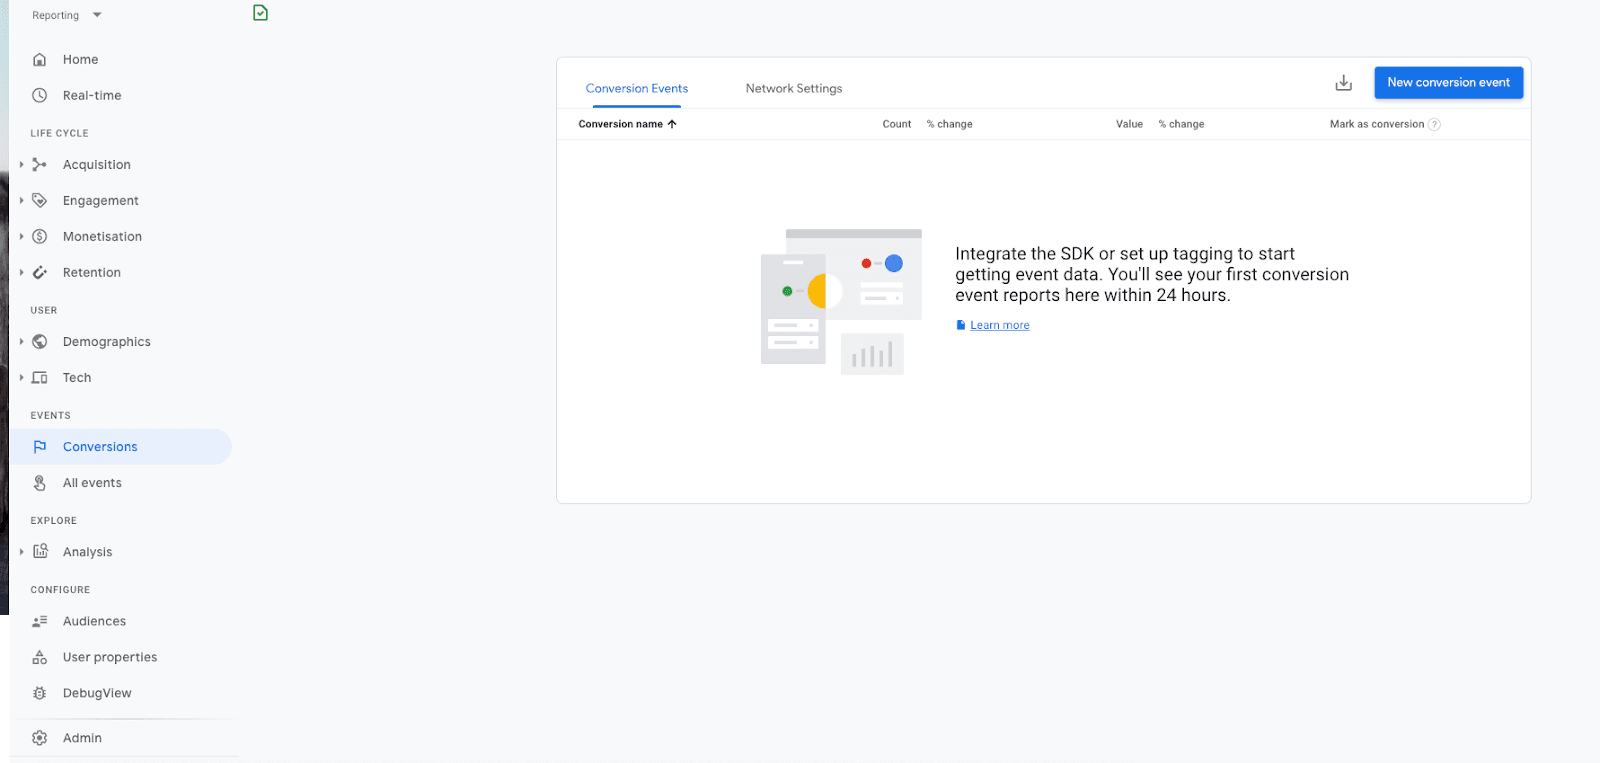Viewport: 1600px width, 763px height.
Task: Click the Conversions flag icon
Action: (40, 447)
